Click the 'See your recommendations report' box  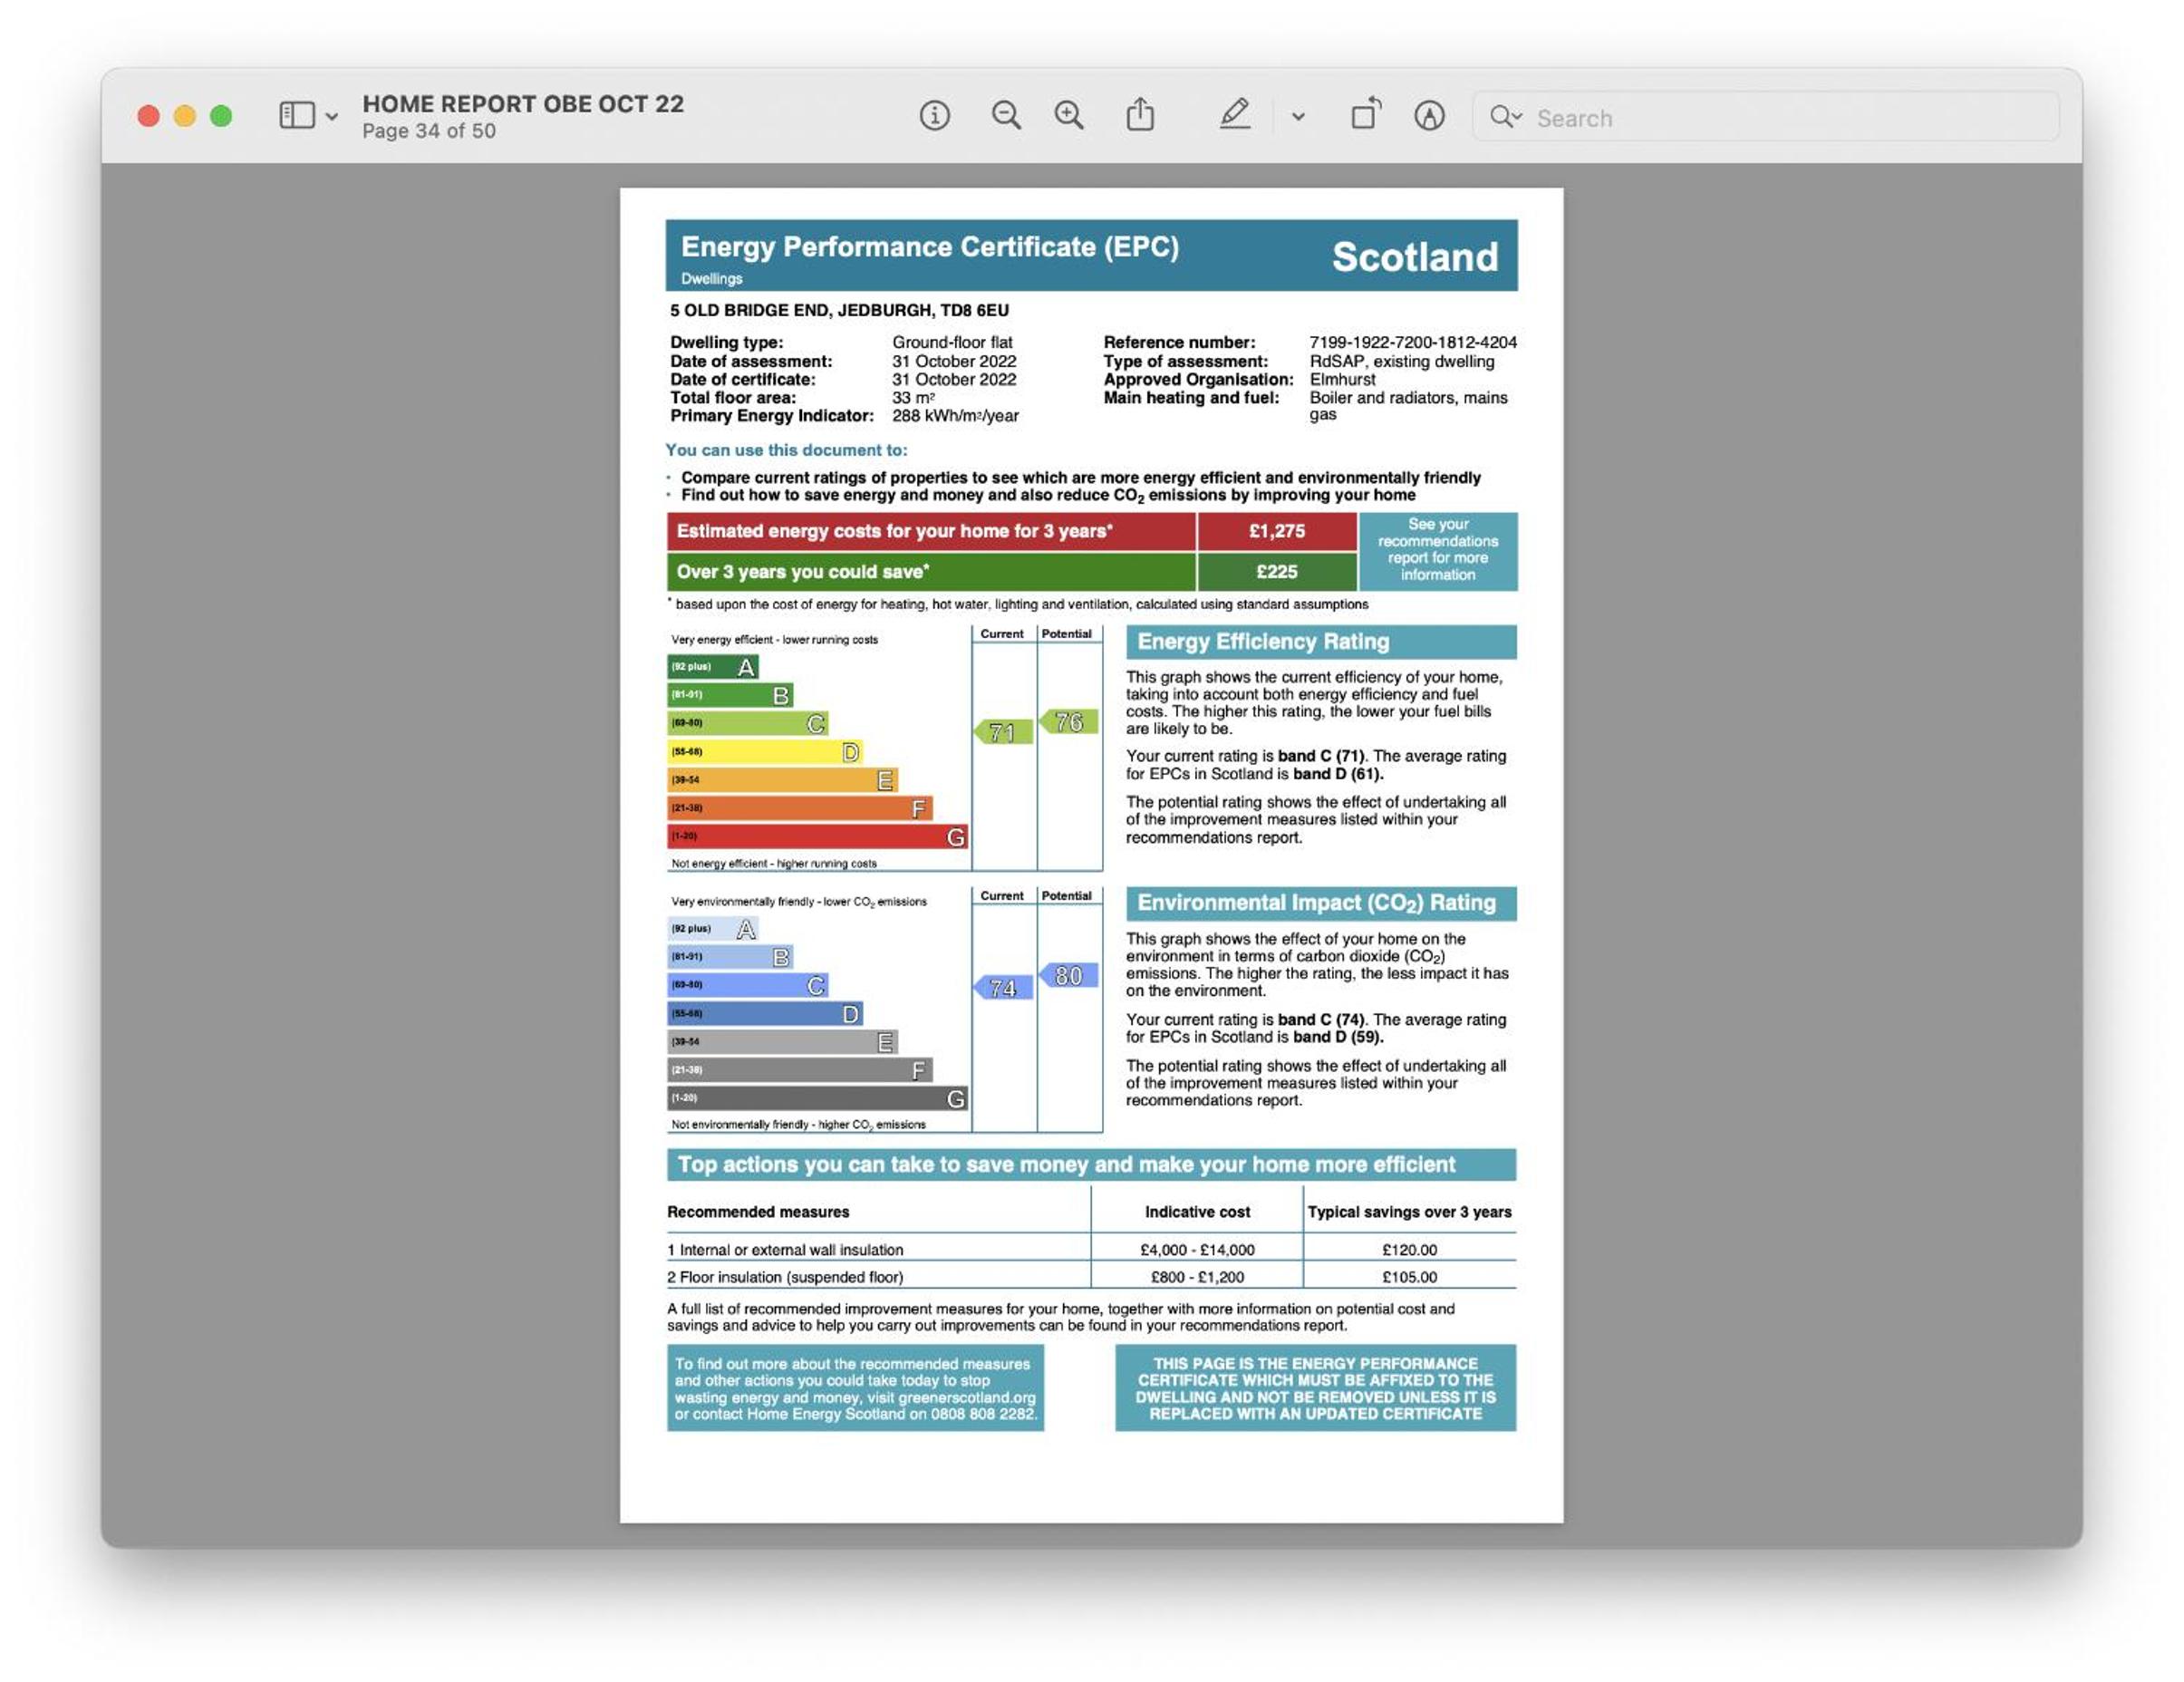1438,550
